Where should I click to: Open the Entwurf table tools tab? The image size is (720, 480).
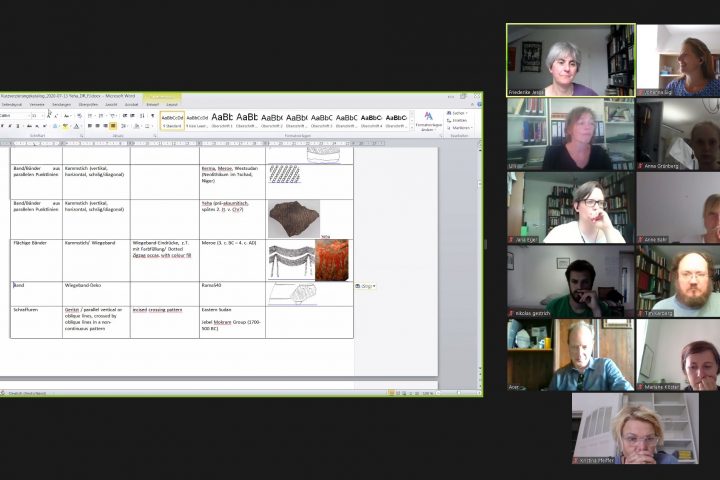[x=152, y=105]
